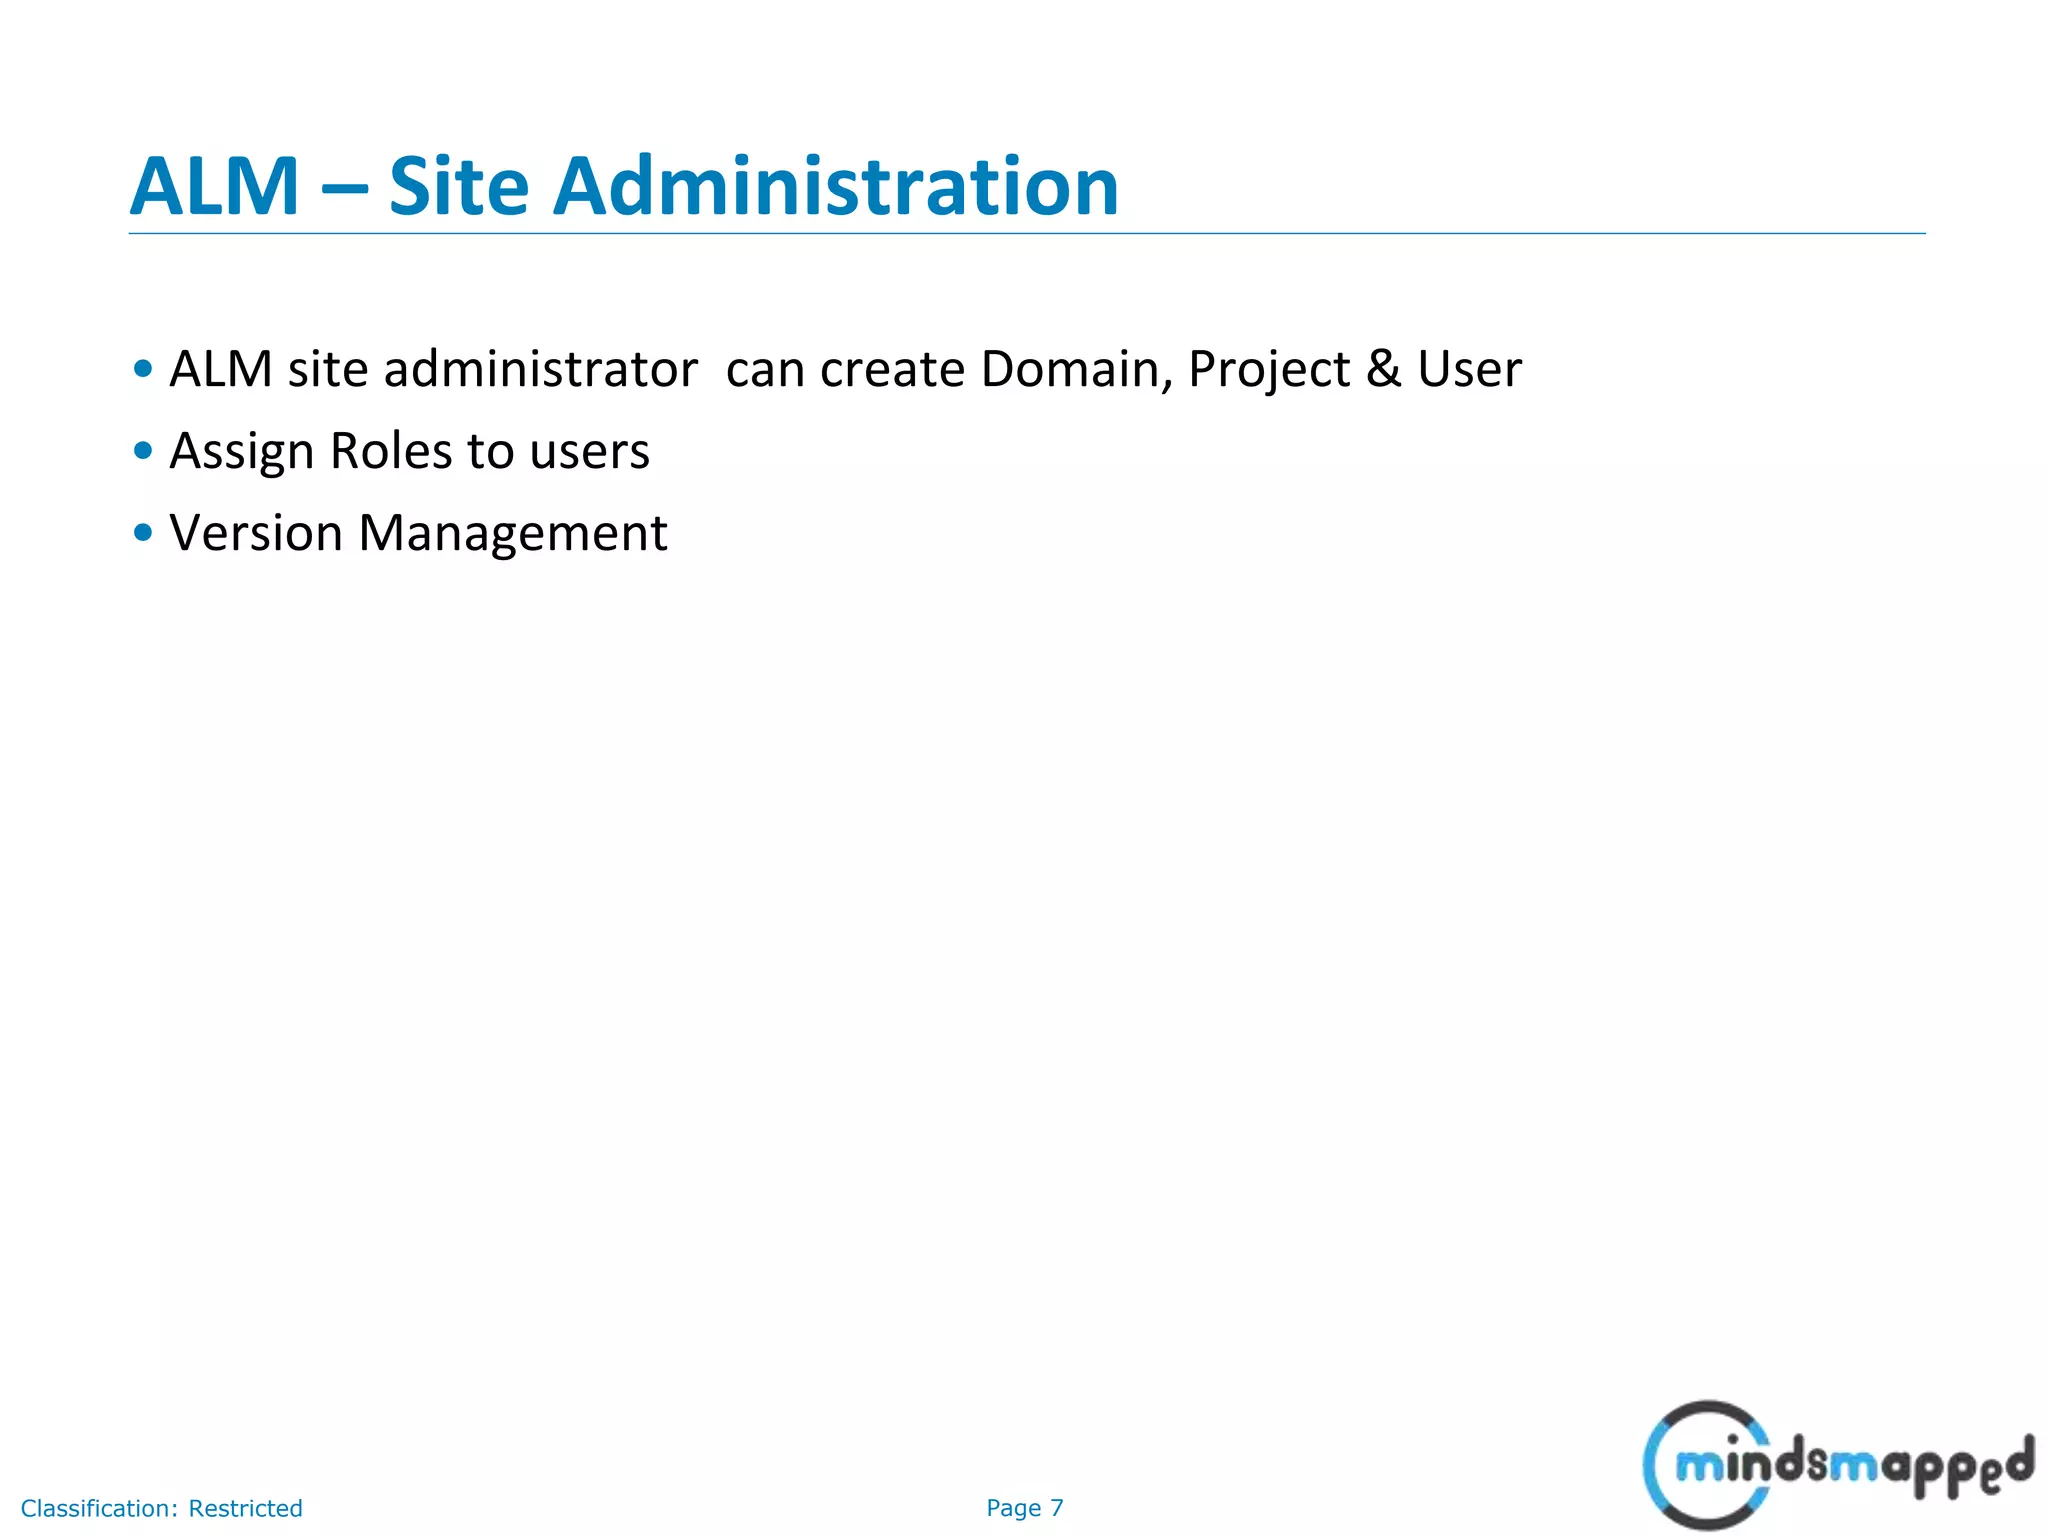
Task: Click 'administrator' in the first bullet
Action: click(540, 369)
